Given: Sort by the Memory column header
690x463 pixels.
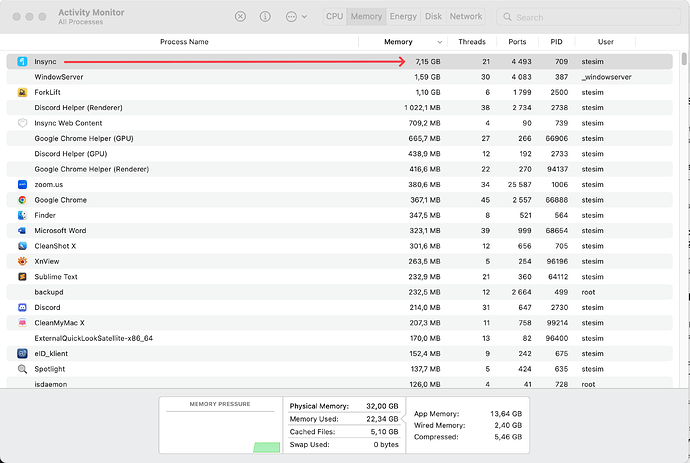Looking at the screenshot, I should pyautogui.click(x=398, y=42).
